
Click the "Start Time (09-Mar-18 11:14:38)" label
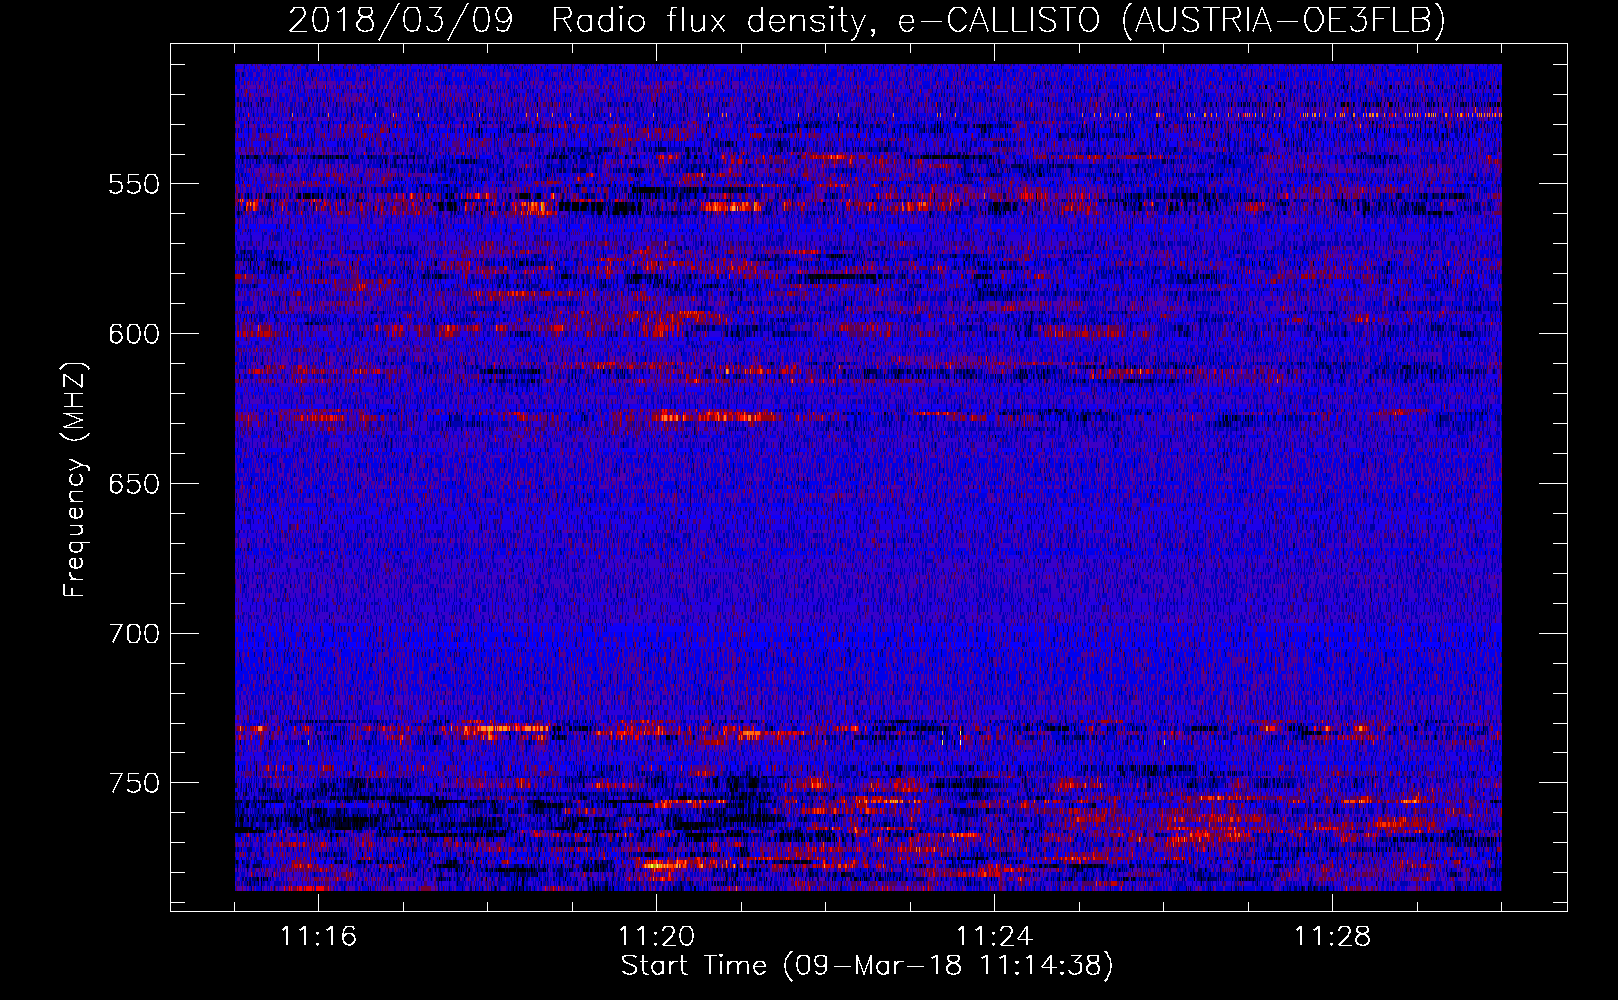tap(867, 966)
